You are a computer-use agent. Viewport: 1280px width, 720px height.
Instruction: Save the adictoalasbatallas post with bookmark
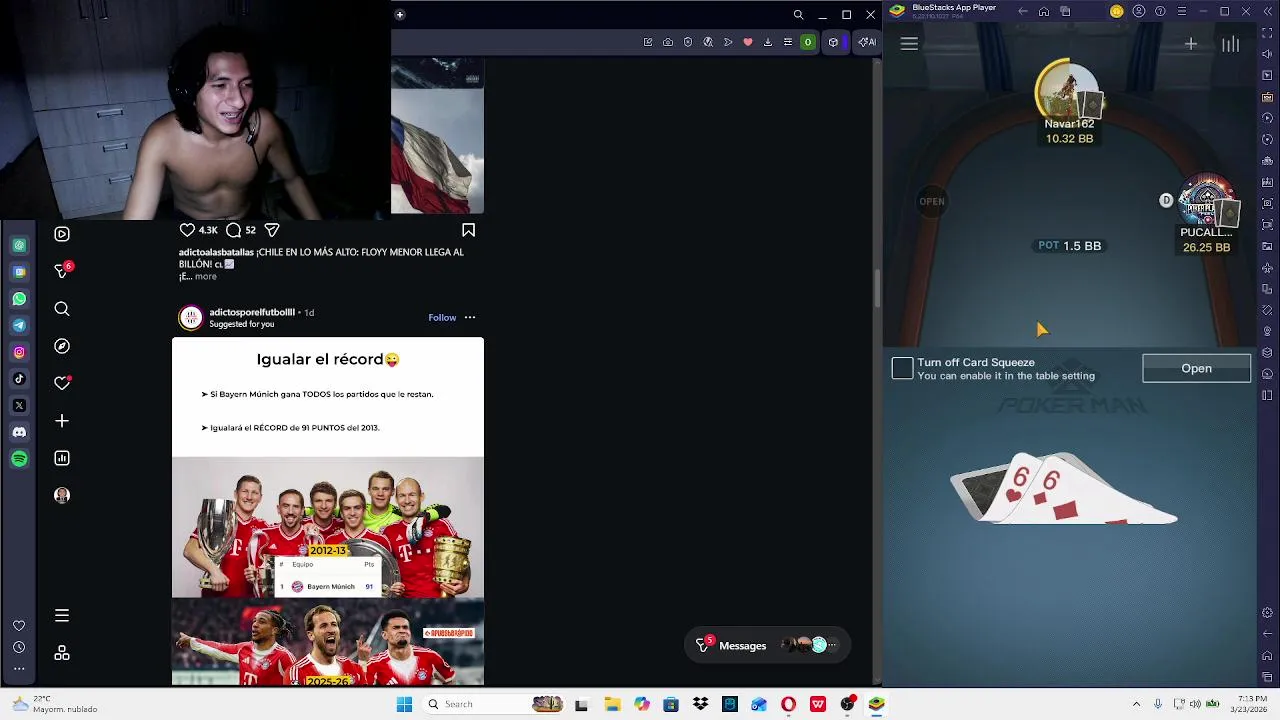pyautogui.click(x=468, y=230)
